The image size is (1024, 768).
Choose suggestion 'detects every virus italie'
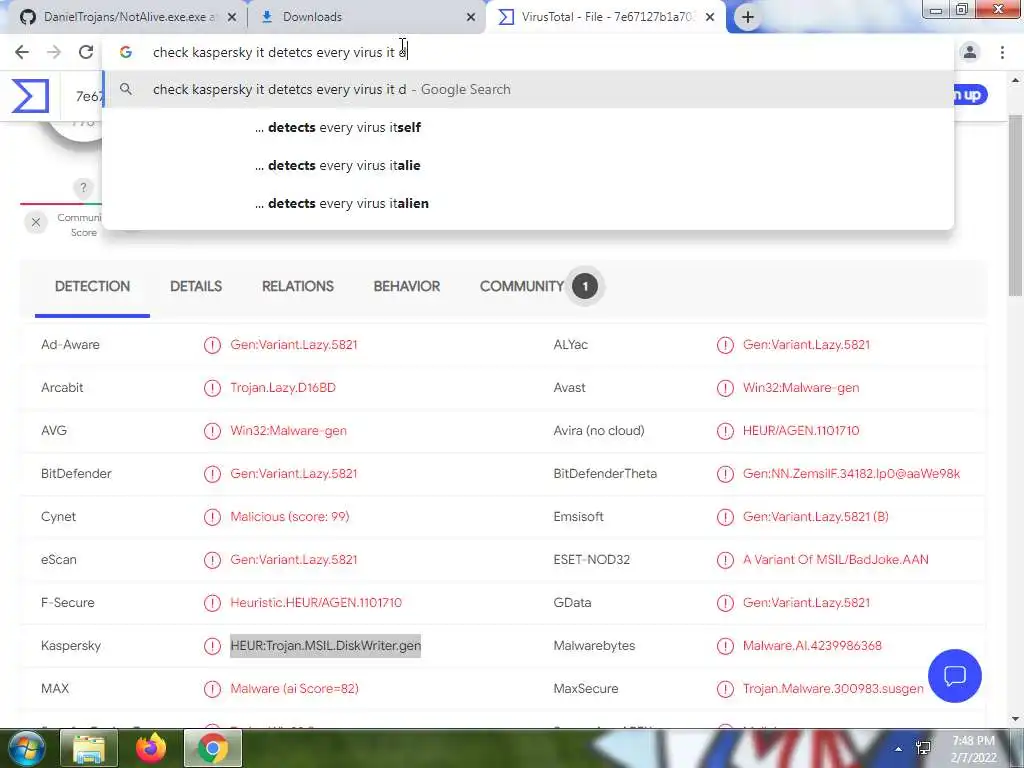[528, 165]
